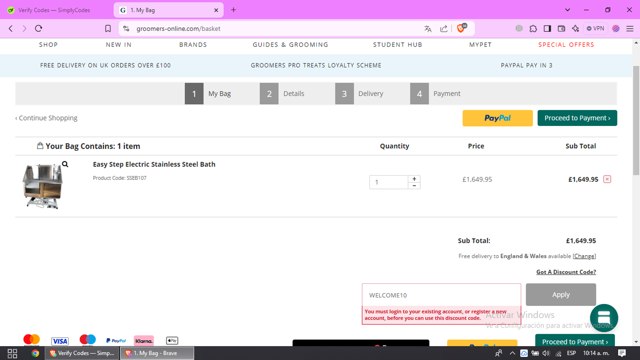
Task: Pay with the yellow PayPal button at top
Action: click(x=498, y=118)
